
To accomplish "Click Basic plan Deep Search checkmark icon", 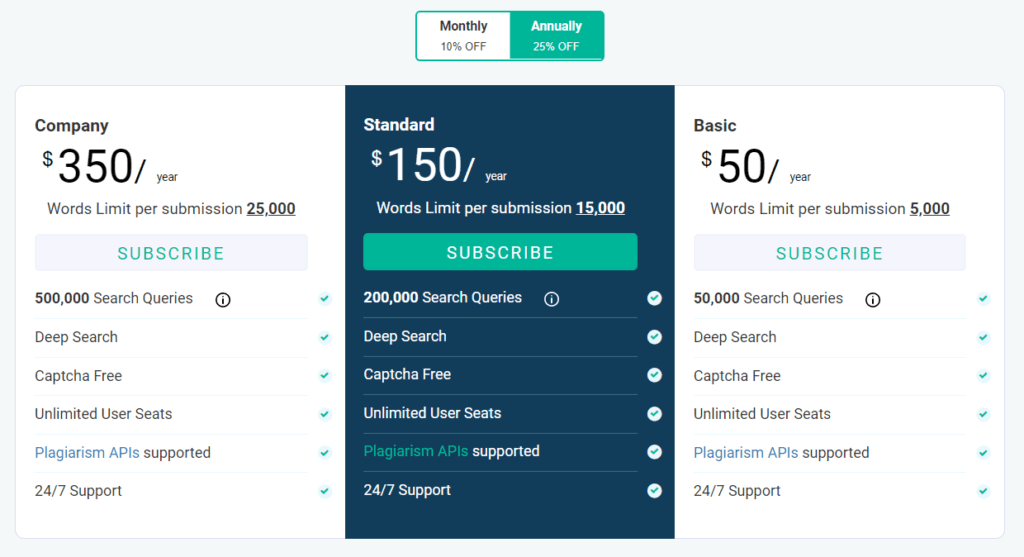I will point(983,338).
